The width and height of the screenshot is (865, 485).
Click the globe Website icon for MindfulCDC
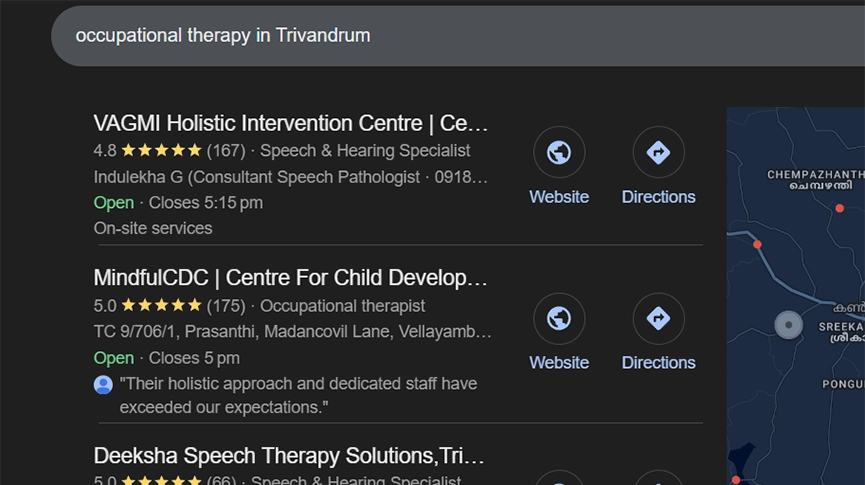[559, 319]
